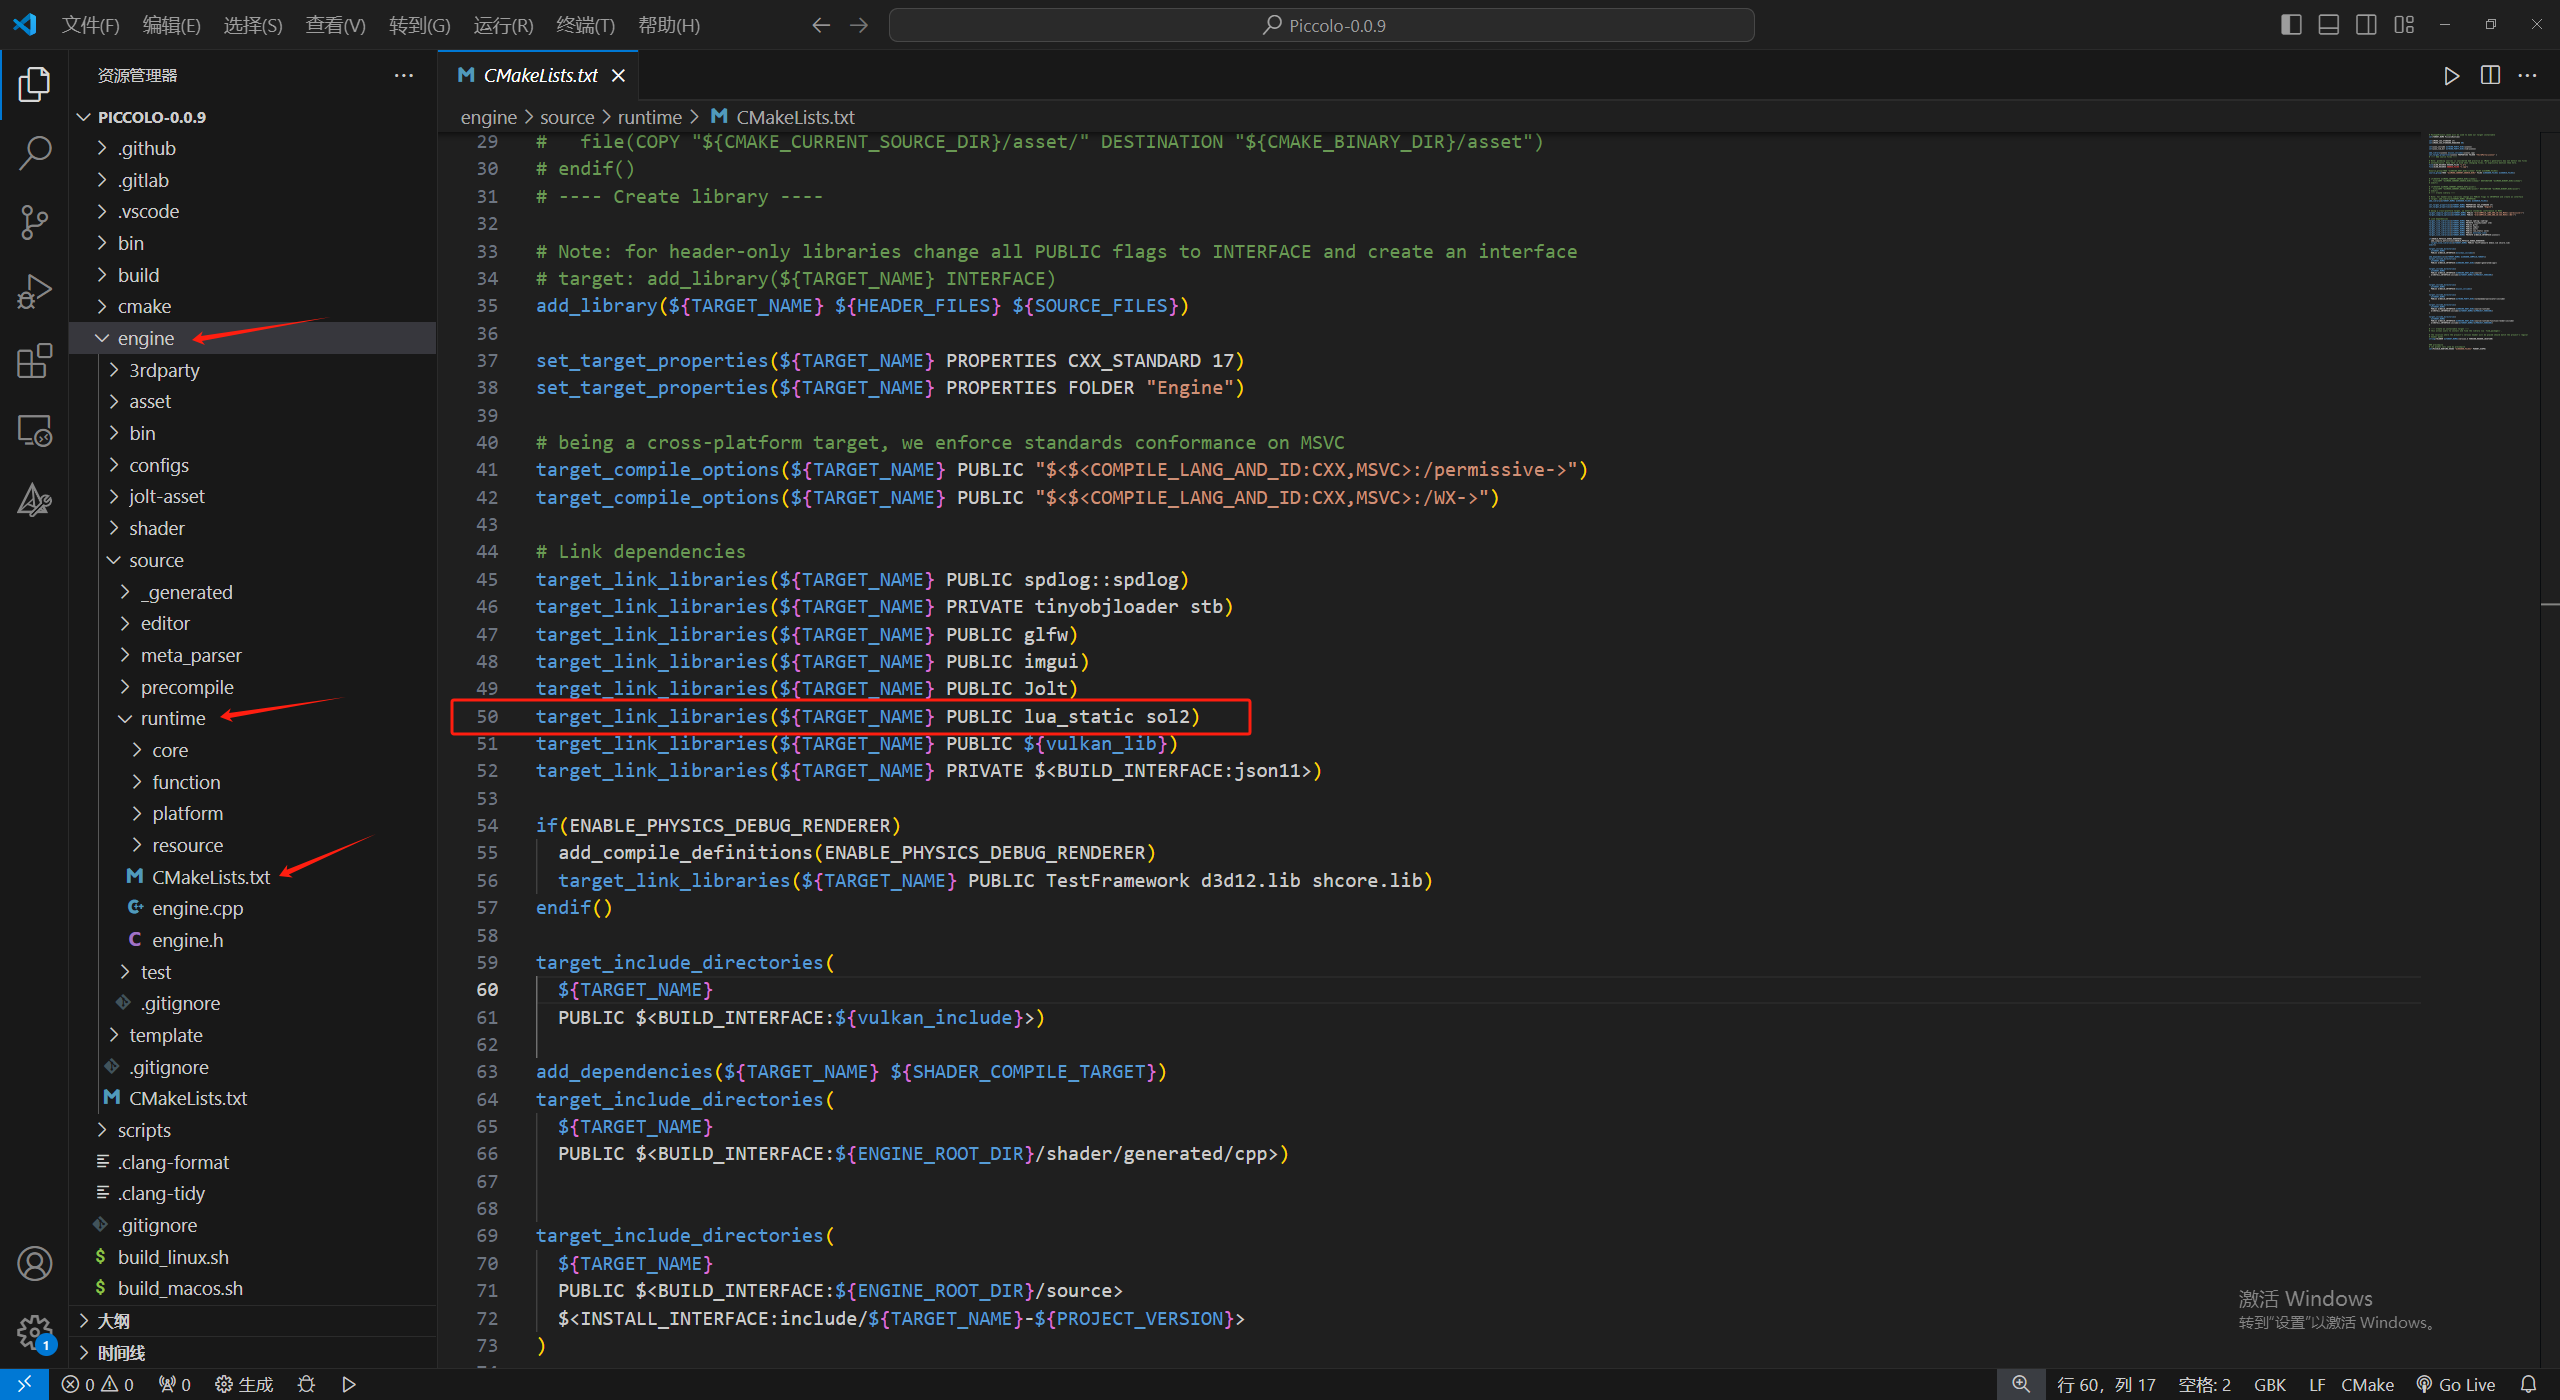2560x1400 pixels.
Task: Toggle the primary sidebar layout button
Action: 2291,25
